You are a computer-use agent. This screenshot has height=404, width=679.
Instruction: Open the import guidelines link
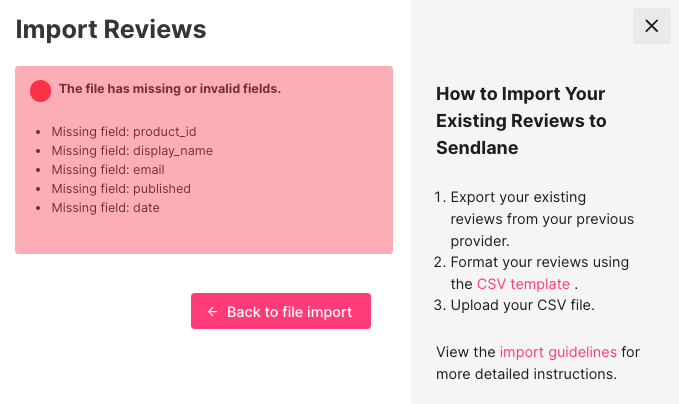pos(558,352)
